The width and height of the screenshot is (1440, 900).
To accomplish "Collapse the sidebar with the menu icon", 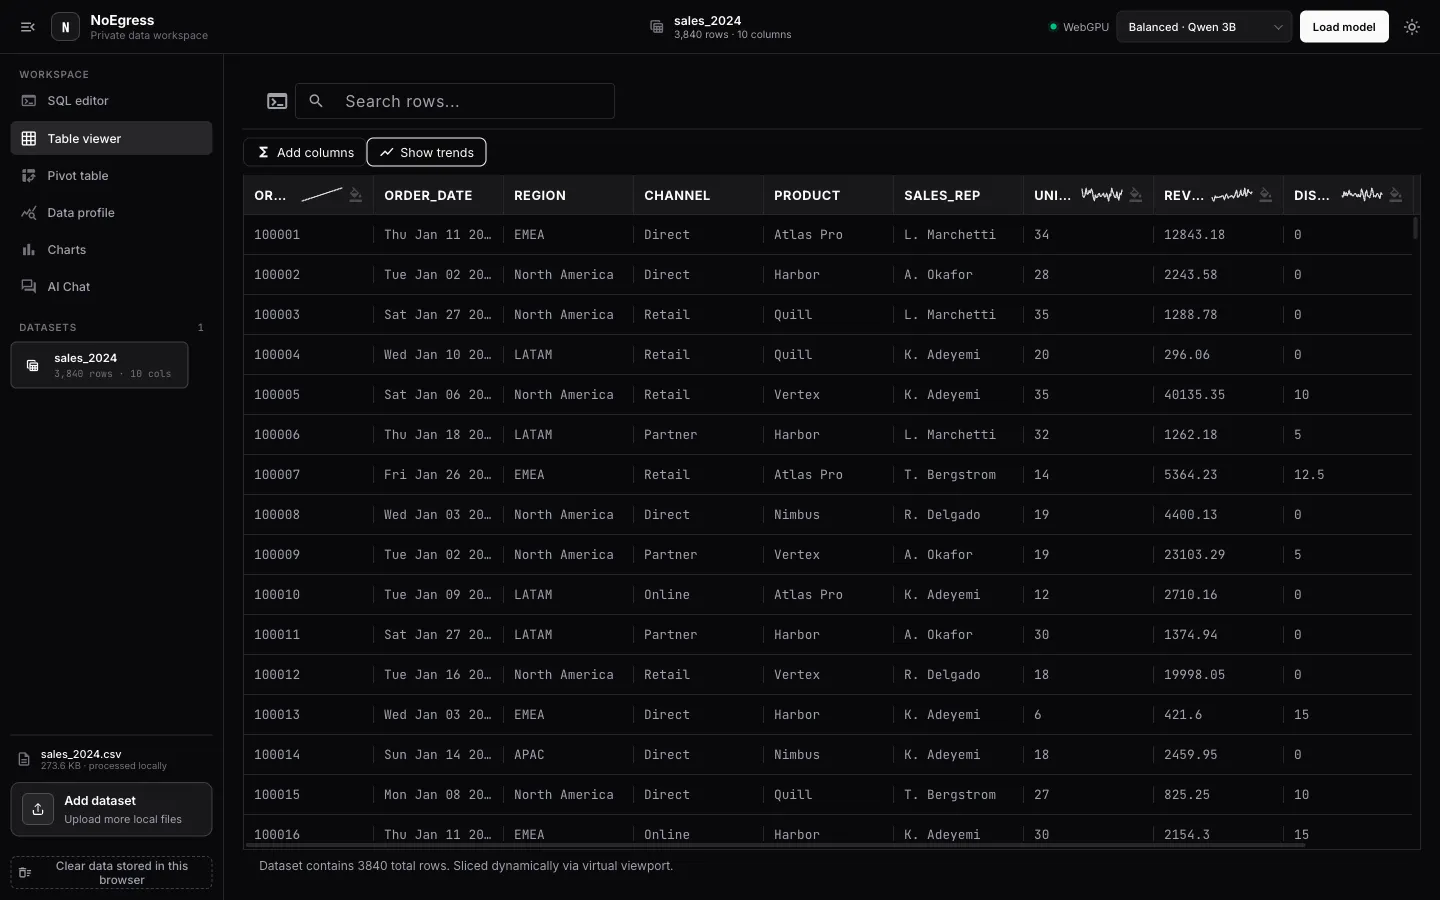I will [x=28, y=27].
